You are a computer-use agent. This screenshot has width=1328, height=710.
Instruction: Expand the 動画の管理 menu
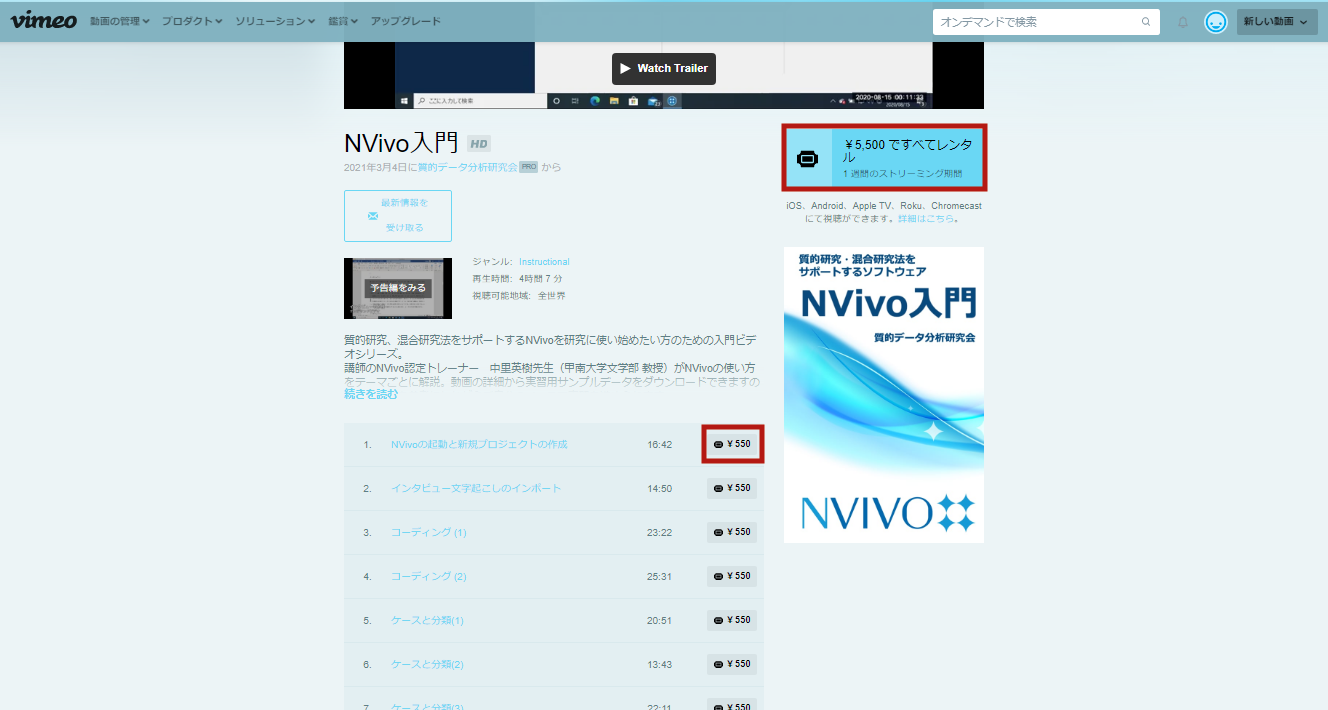120,21
